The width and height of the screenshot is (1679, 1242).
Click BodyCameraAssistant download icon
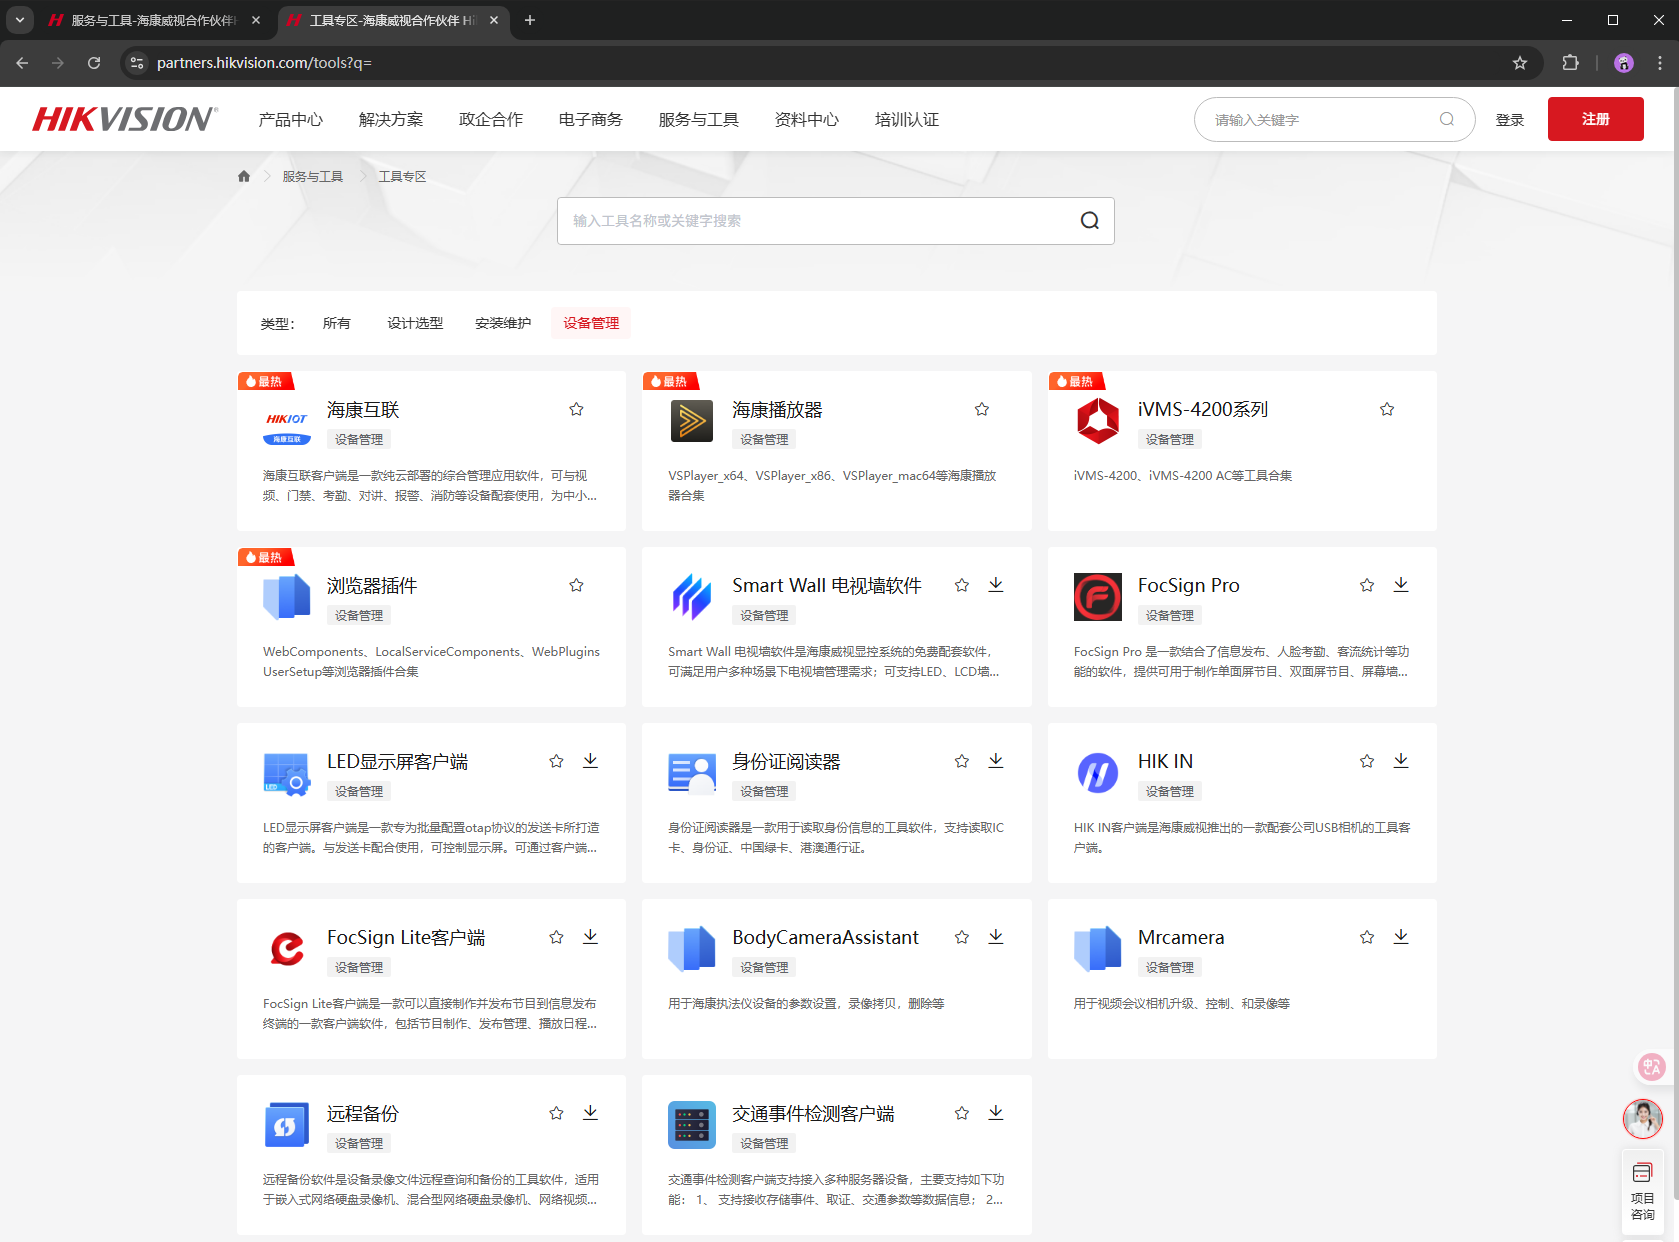[x=996, y=937]
